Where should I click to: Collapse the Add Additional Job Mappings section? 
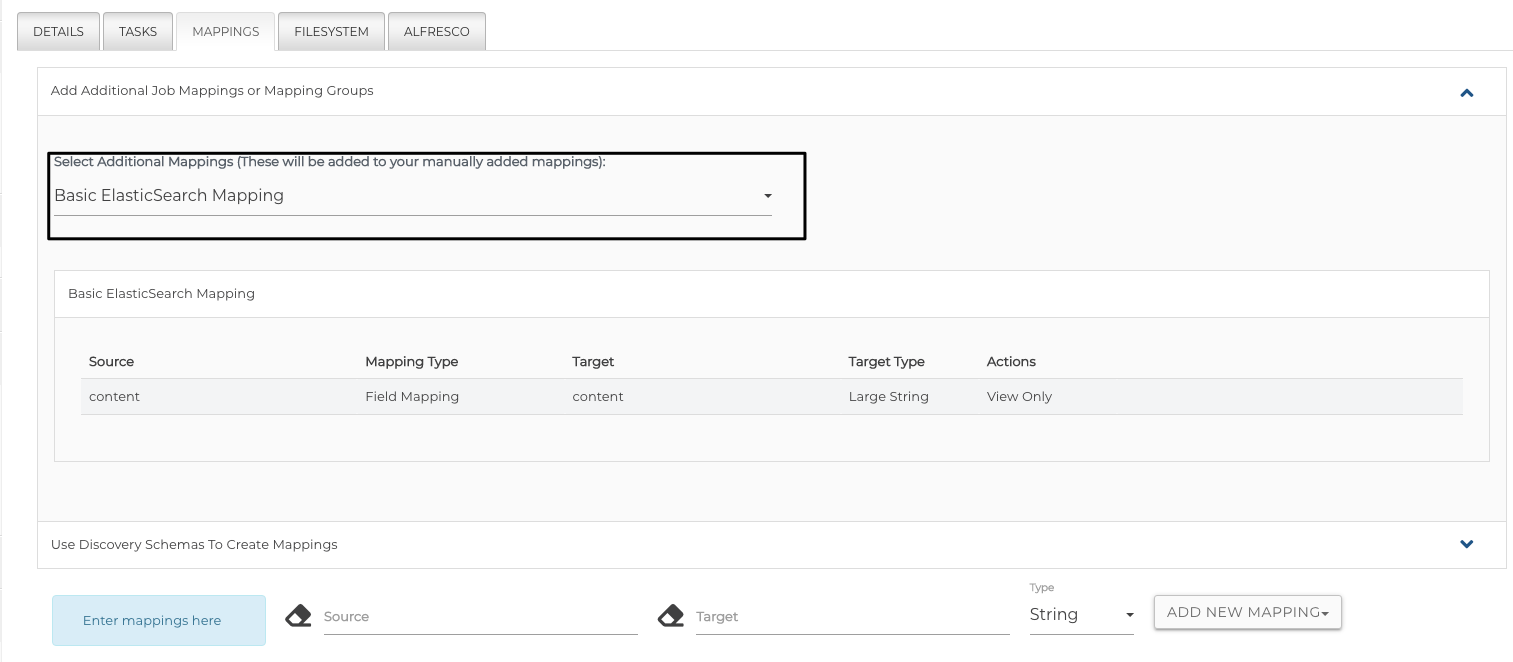tap(1466, 92)
